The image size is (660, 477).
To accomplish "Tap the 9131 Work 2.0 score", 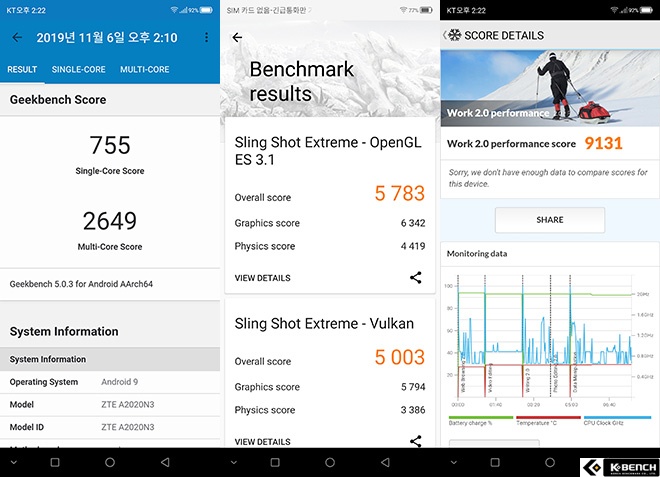I will click(603, 144).
